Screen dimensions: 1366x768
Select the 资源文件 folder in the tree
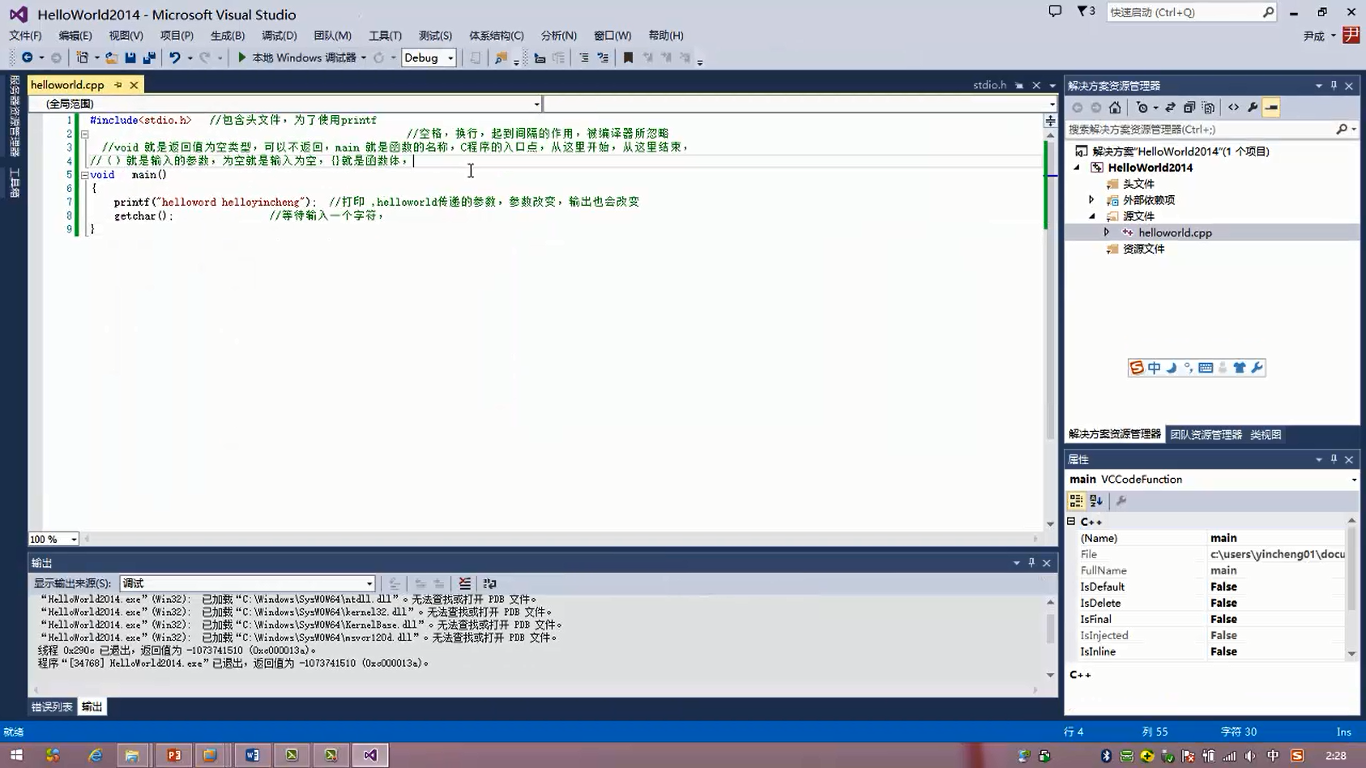(x=1143, y=249)
